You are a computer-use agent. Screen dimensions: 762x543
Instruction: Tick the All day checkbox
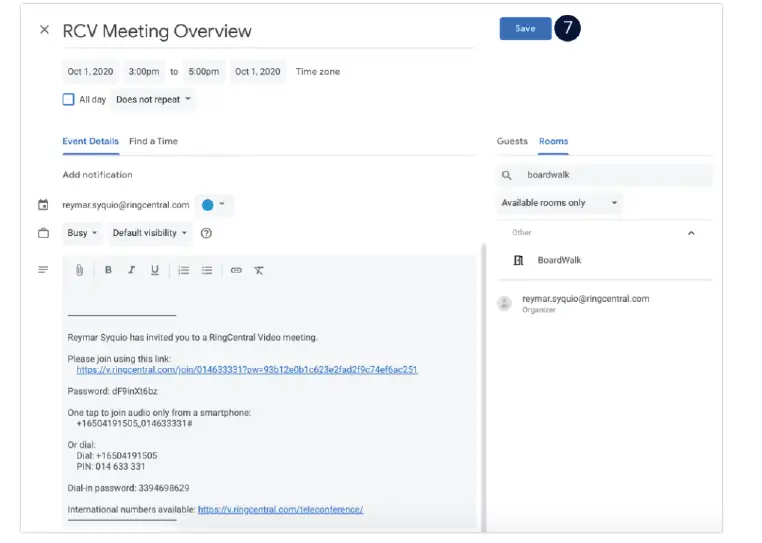click(x=69, y=100)
